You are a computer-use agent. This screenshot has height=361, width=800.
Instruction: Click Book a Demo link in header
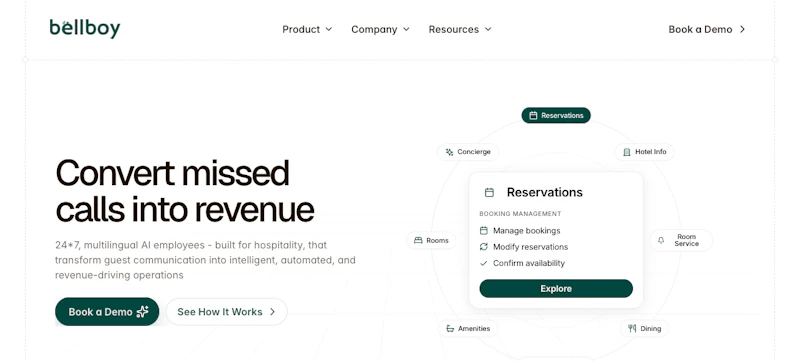click(707, 30)
